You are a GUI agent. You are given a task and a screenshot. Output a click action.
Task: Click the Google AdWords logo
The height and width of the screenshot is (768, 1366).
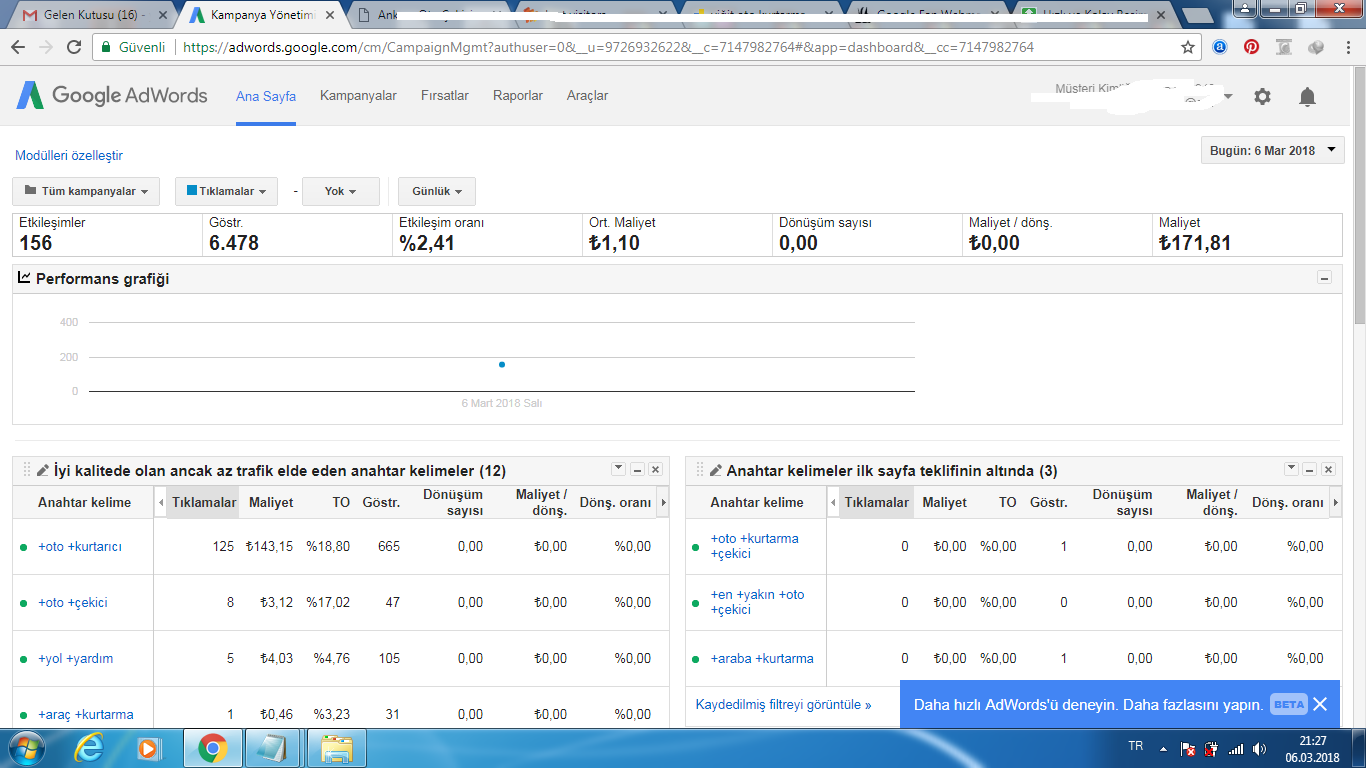click(x=112, y=95)
